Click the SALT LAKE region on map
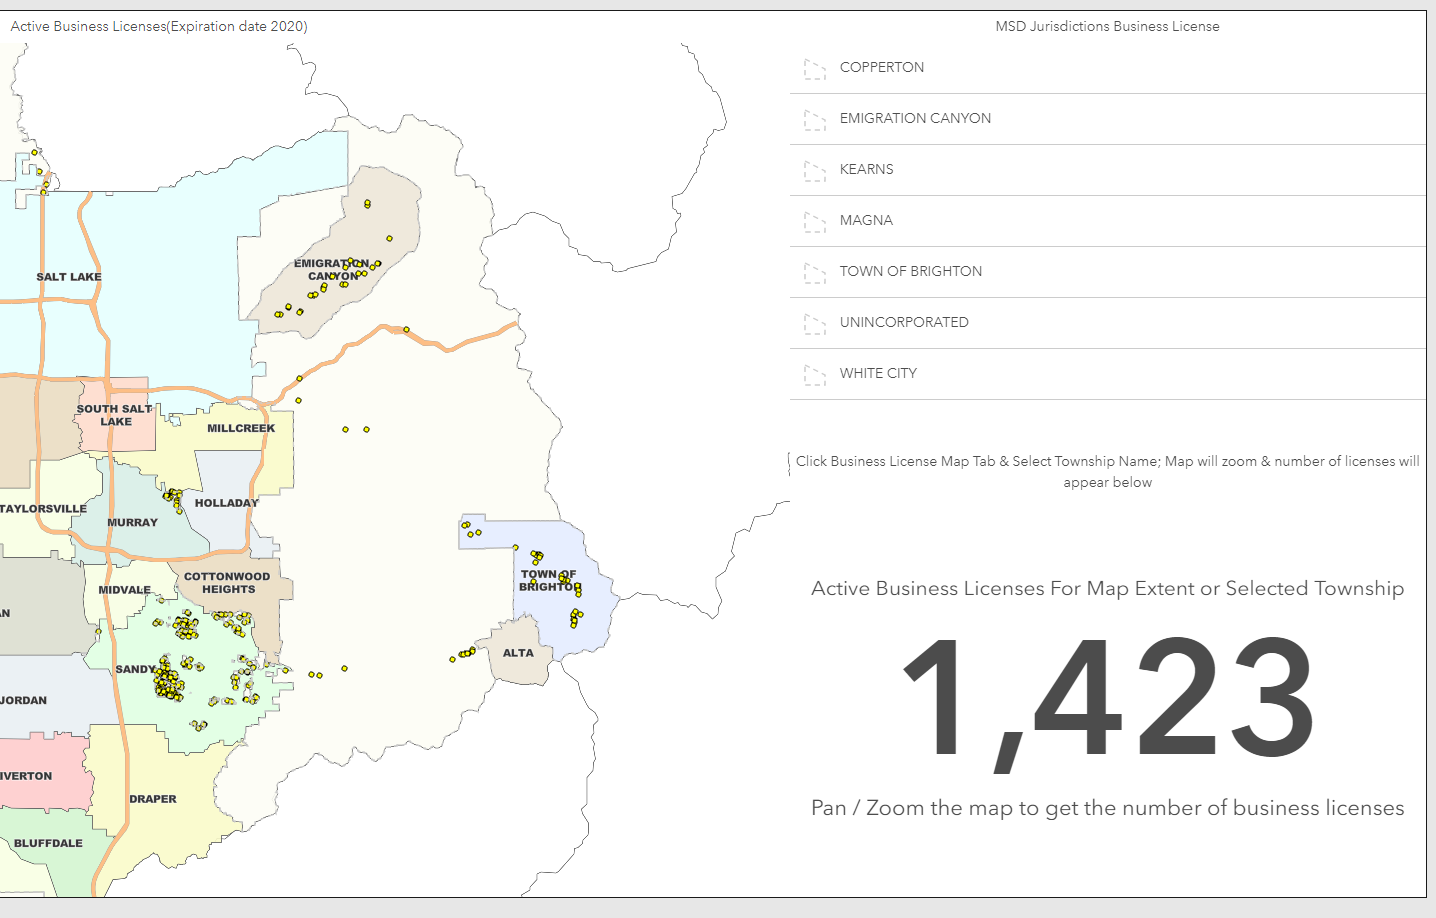The width and height of the screenshot is (1436, 918). point(69,277)
